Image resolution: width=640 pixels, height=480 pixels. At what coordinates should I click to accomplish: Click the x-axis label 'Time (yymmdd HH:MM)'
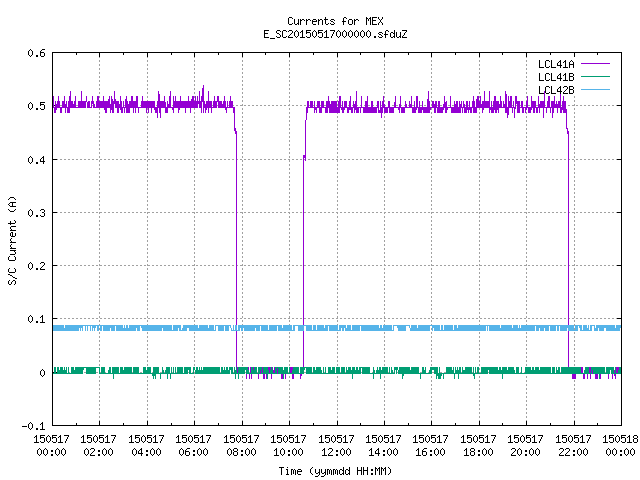pos(335,471)
